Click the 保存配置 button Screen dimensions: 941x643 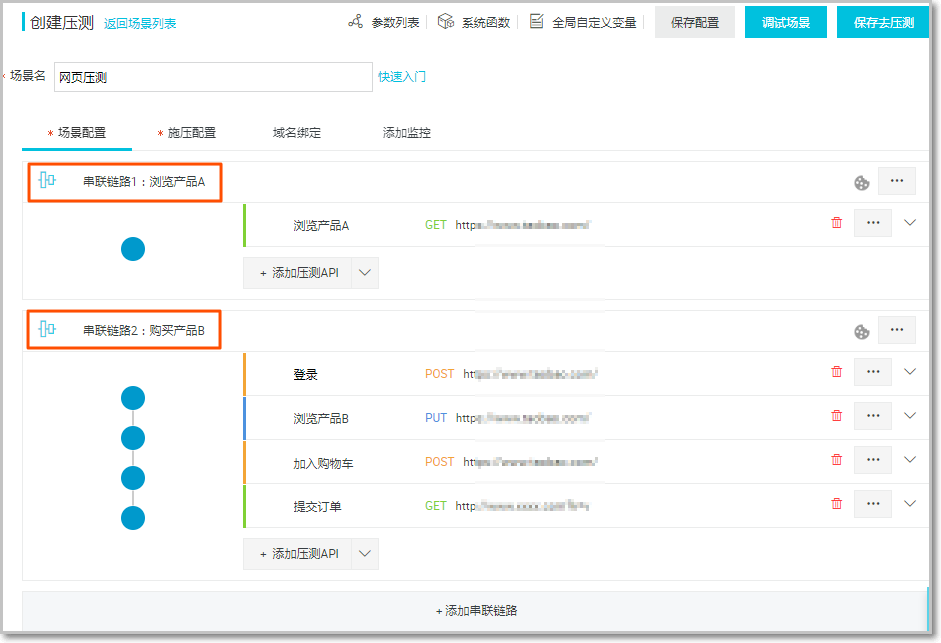pos(695,22)
